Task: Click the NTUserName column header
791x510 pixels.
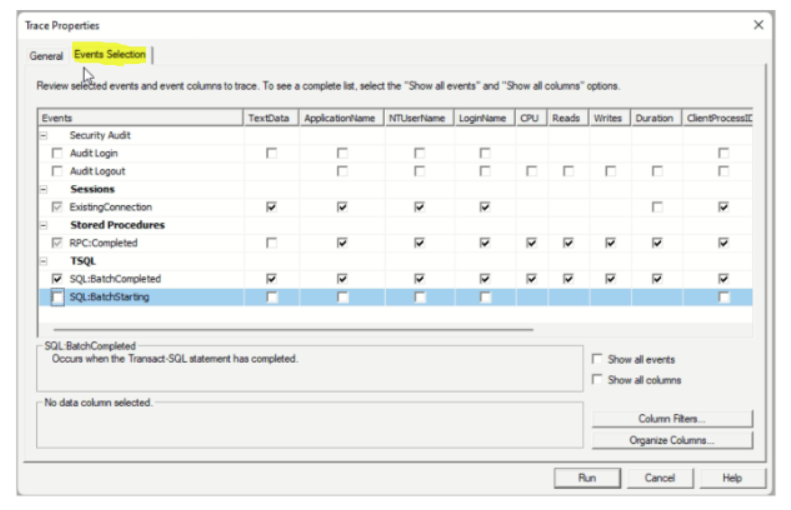Action: 417,118
